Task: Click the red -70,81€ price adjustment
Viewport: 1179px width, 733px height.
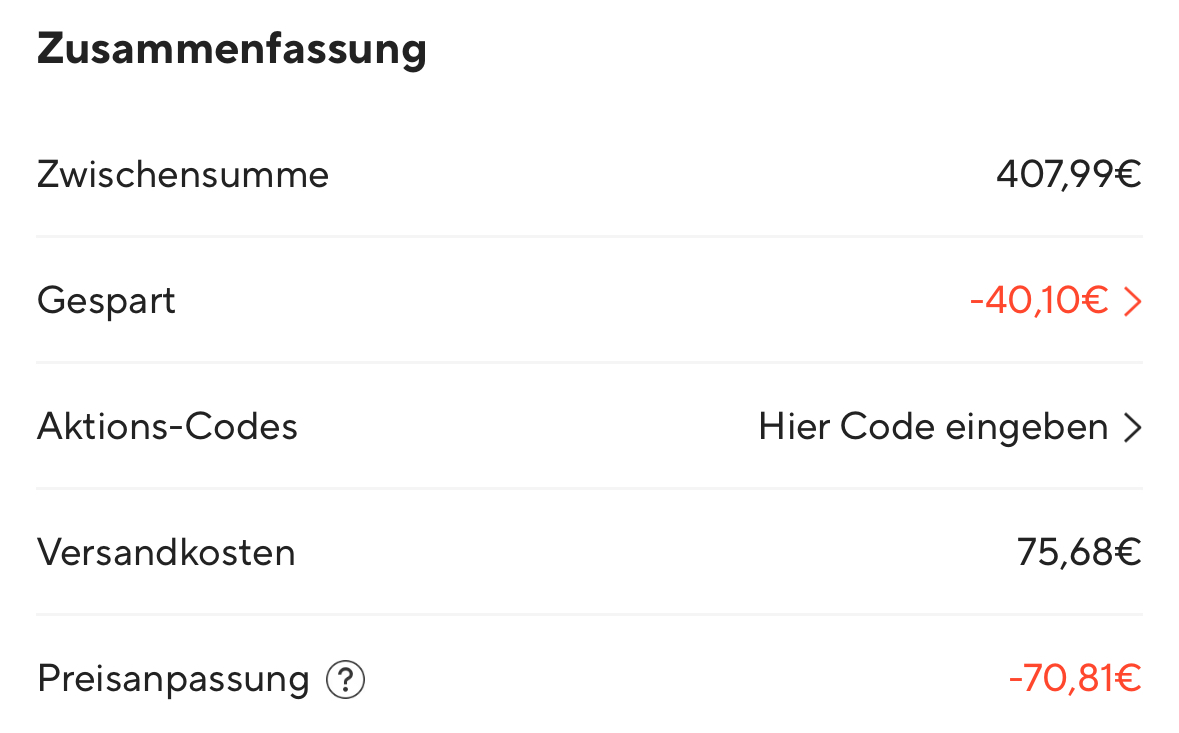Action: (x=1074, y=679)
